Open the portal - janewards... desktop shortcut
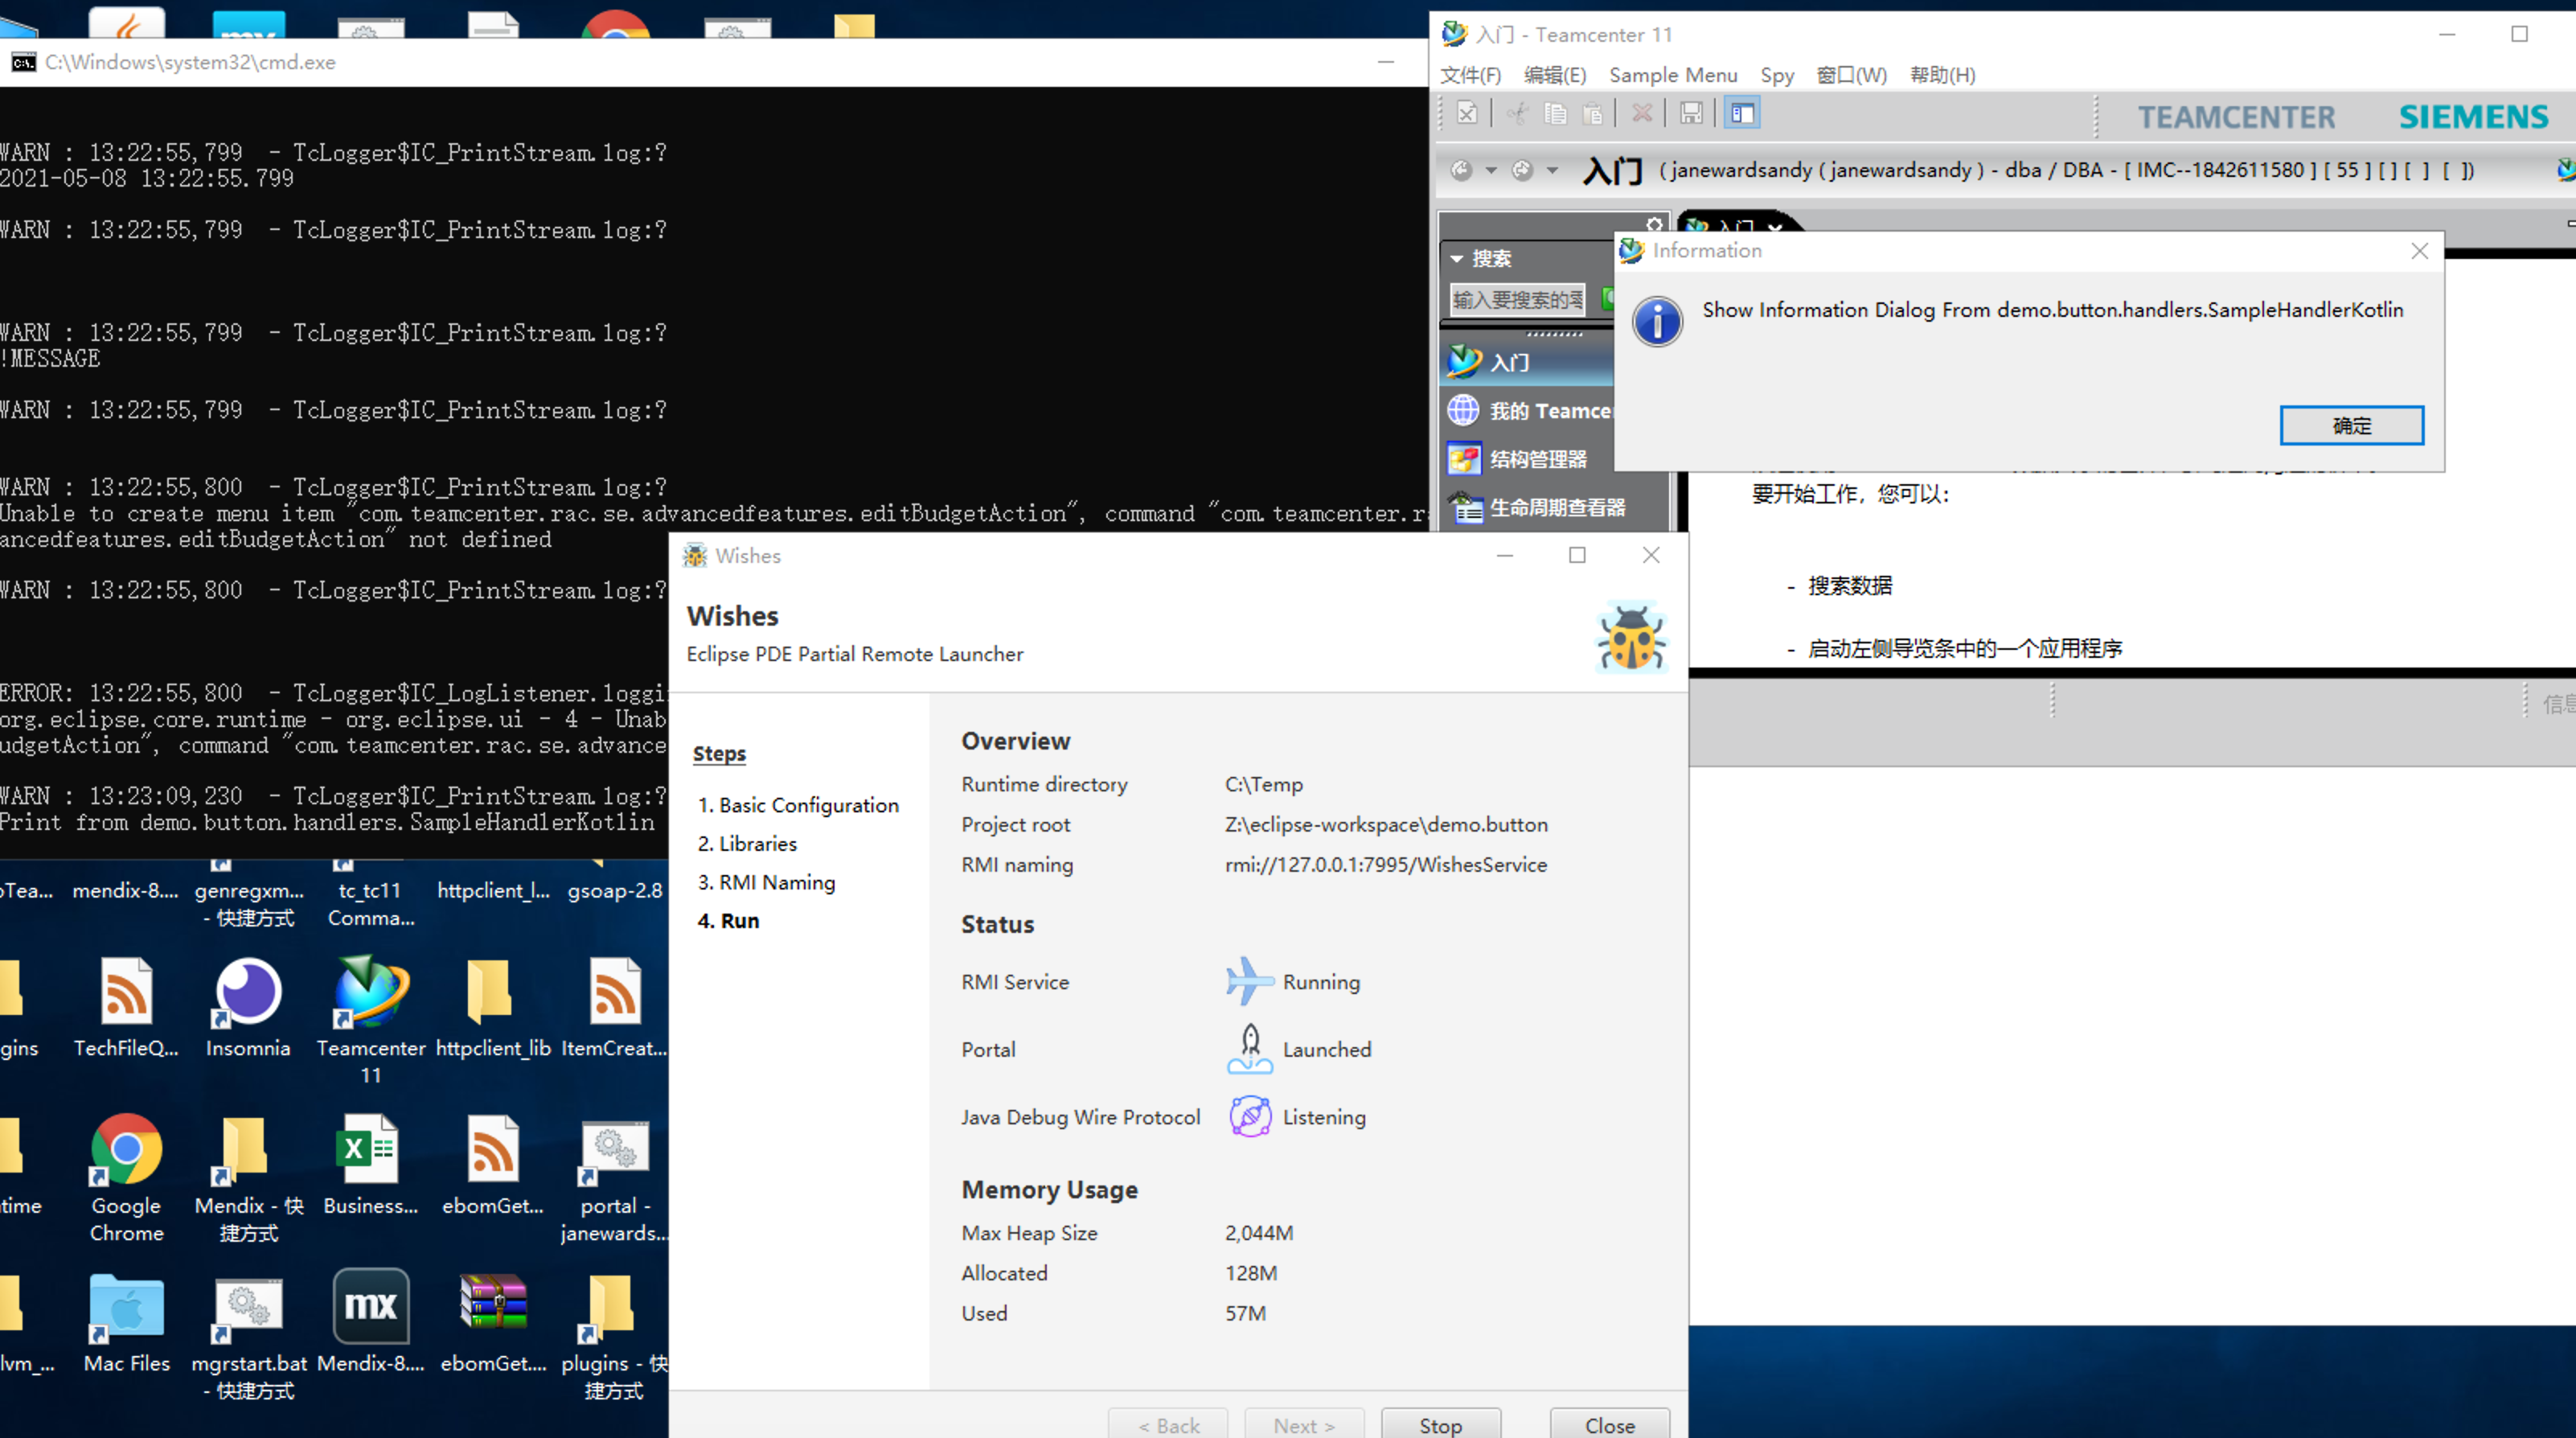Screen dimensions: 2576x1438 [614, 1180]
